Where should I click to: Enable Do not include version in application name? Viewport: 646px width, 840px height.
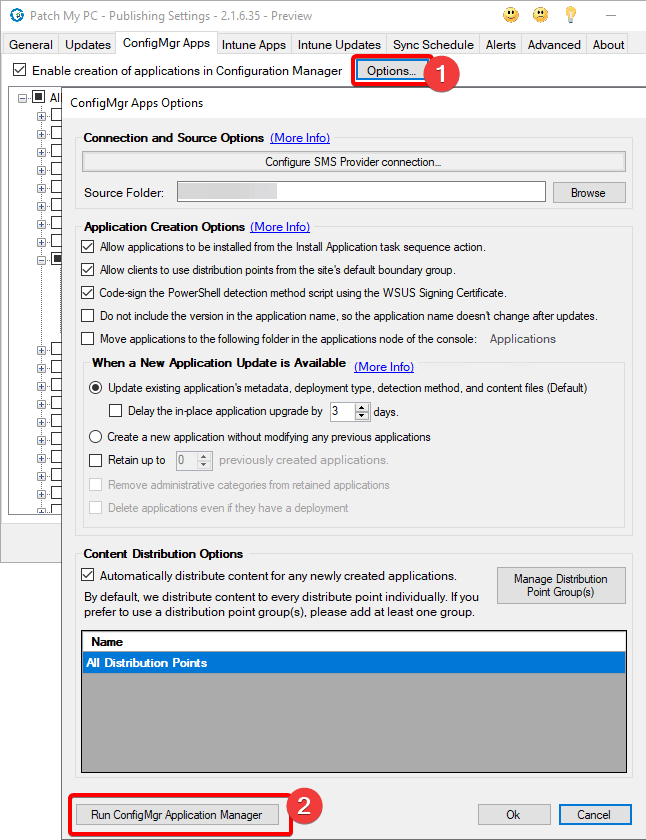tap(87, 316)
